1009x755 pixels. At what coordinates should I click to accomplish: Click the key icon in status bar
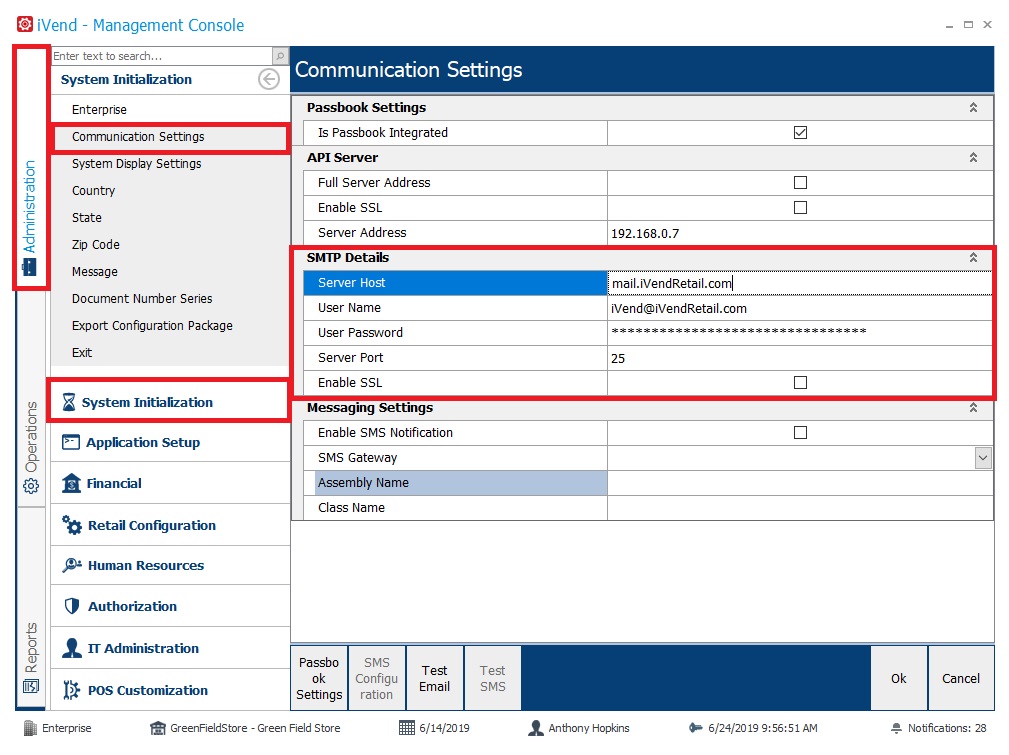pos(696,728)
